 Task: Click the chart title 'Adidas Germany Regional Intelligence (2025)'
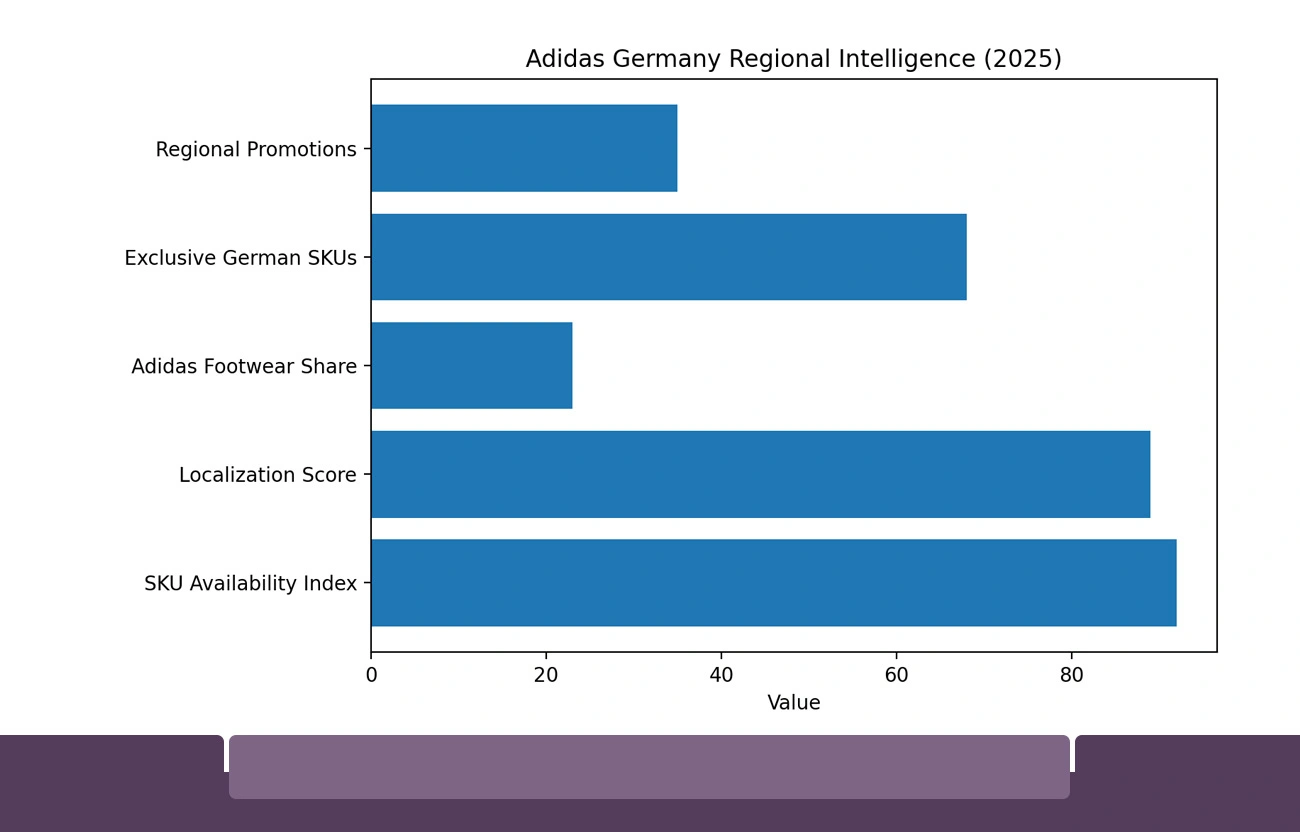click(793, 59)
